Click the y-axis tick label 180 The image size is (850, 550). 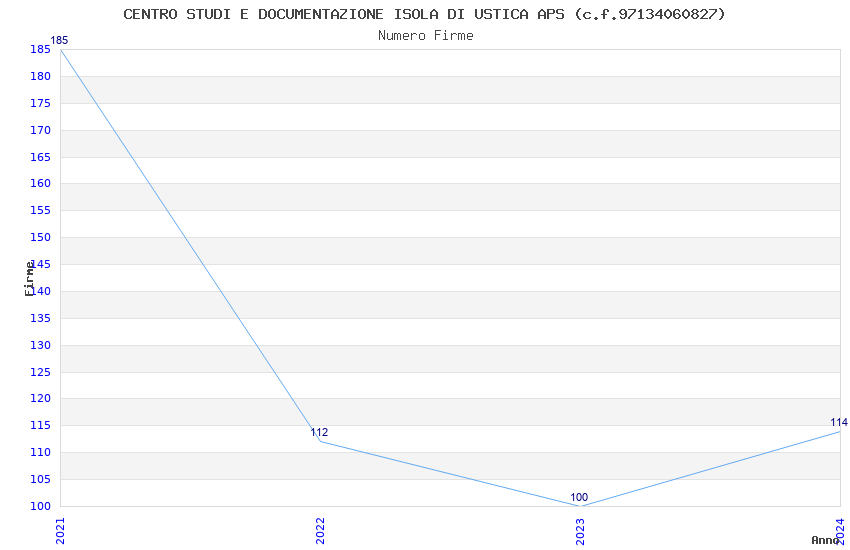pos(40,76)
